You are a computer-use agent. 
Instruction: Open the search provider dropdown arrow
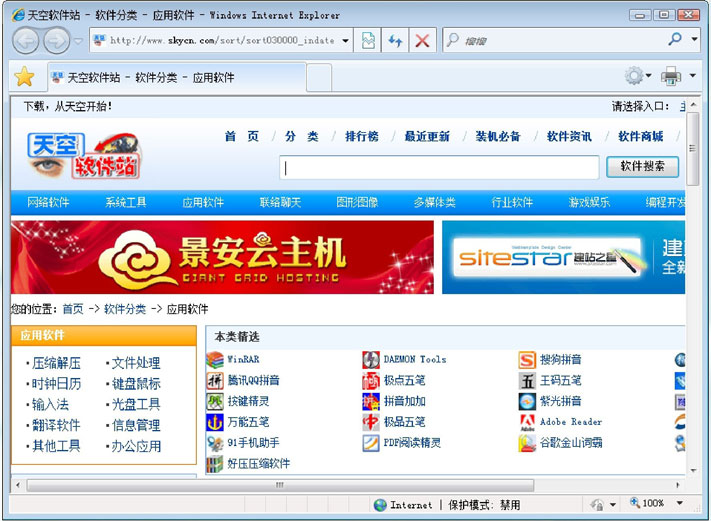point(694,40)
